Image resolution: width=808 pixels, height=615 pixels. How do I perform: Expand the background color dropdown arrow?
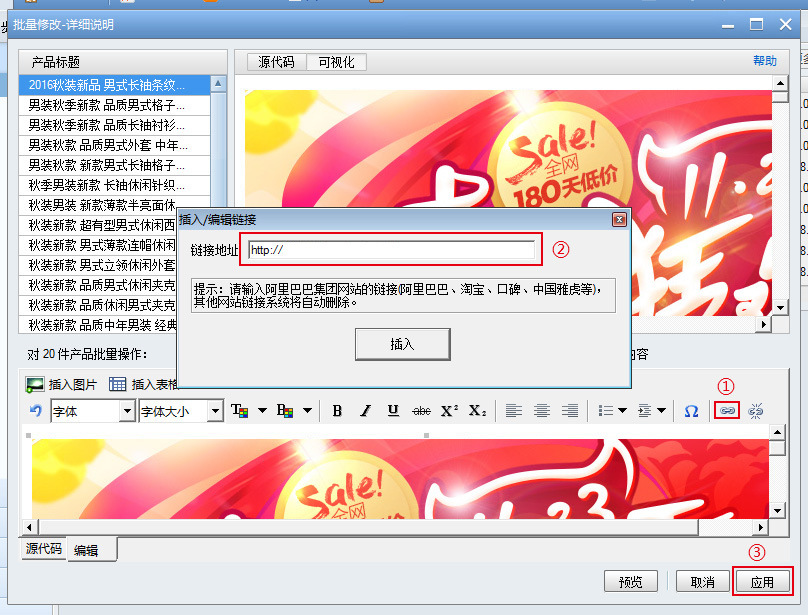point(308,411)
